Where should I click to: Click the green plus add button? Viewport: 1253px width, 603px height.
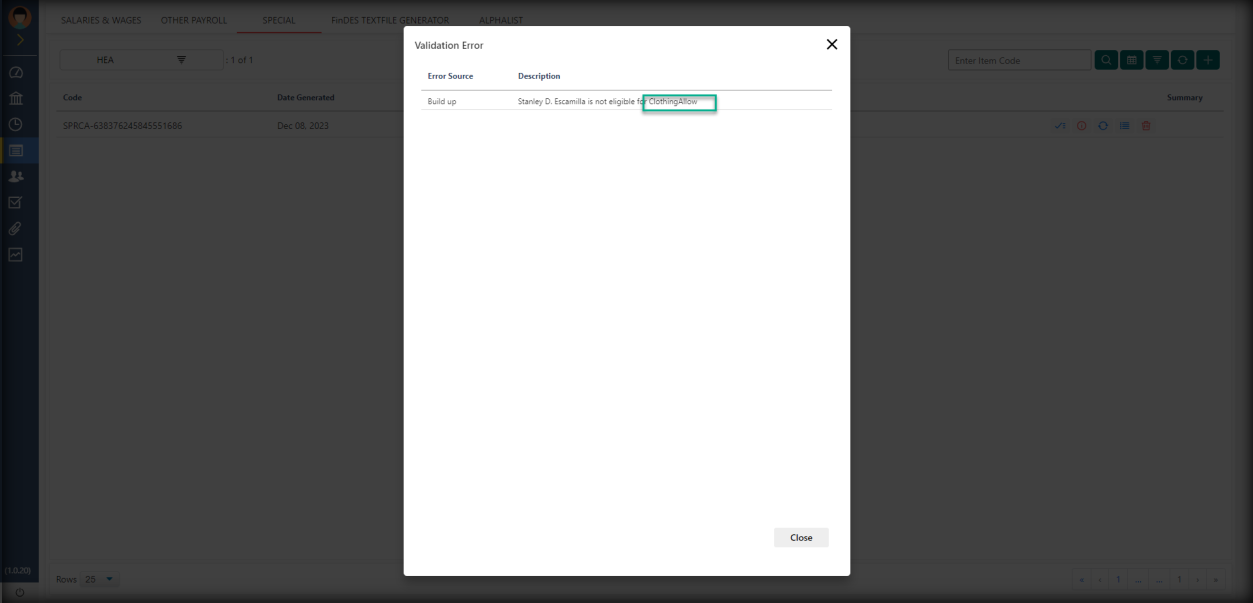pyautogui.click(x=1208, y=61)
